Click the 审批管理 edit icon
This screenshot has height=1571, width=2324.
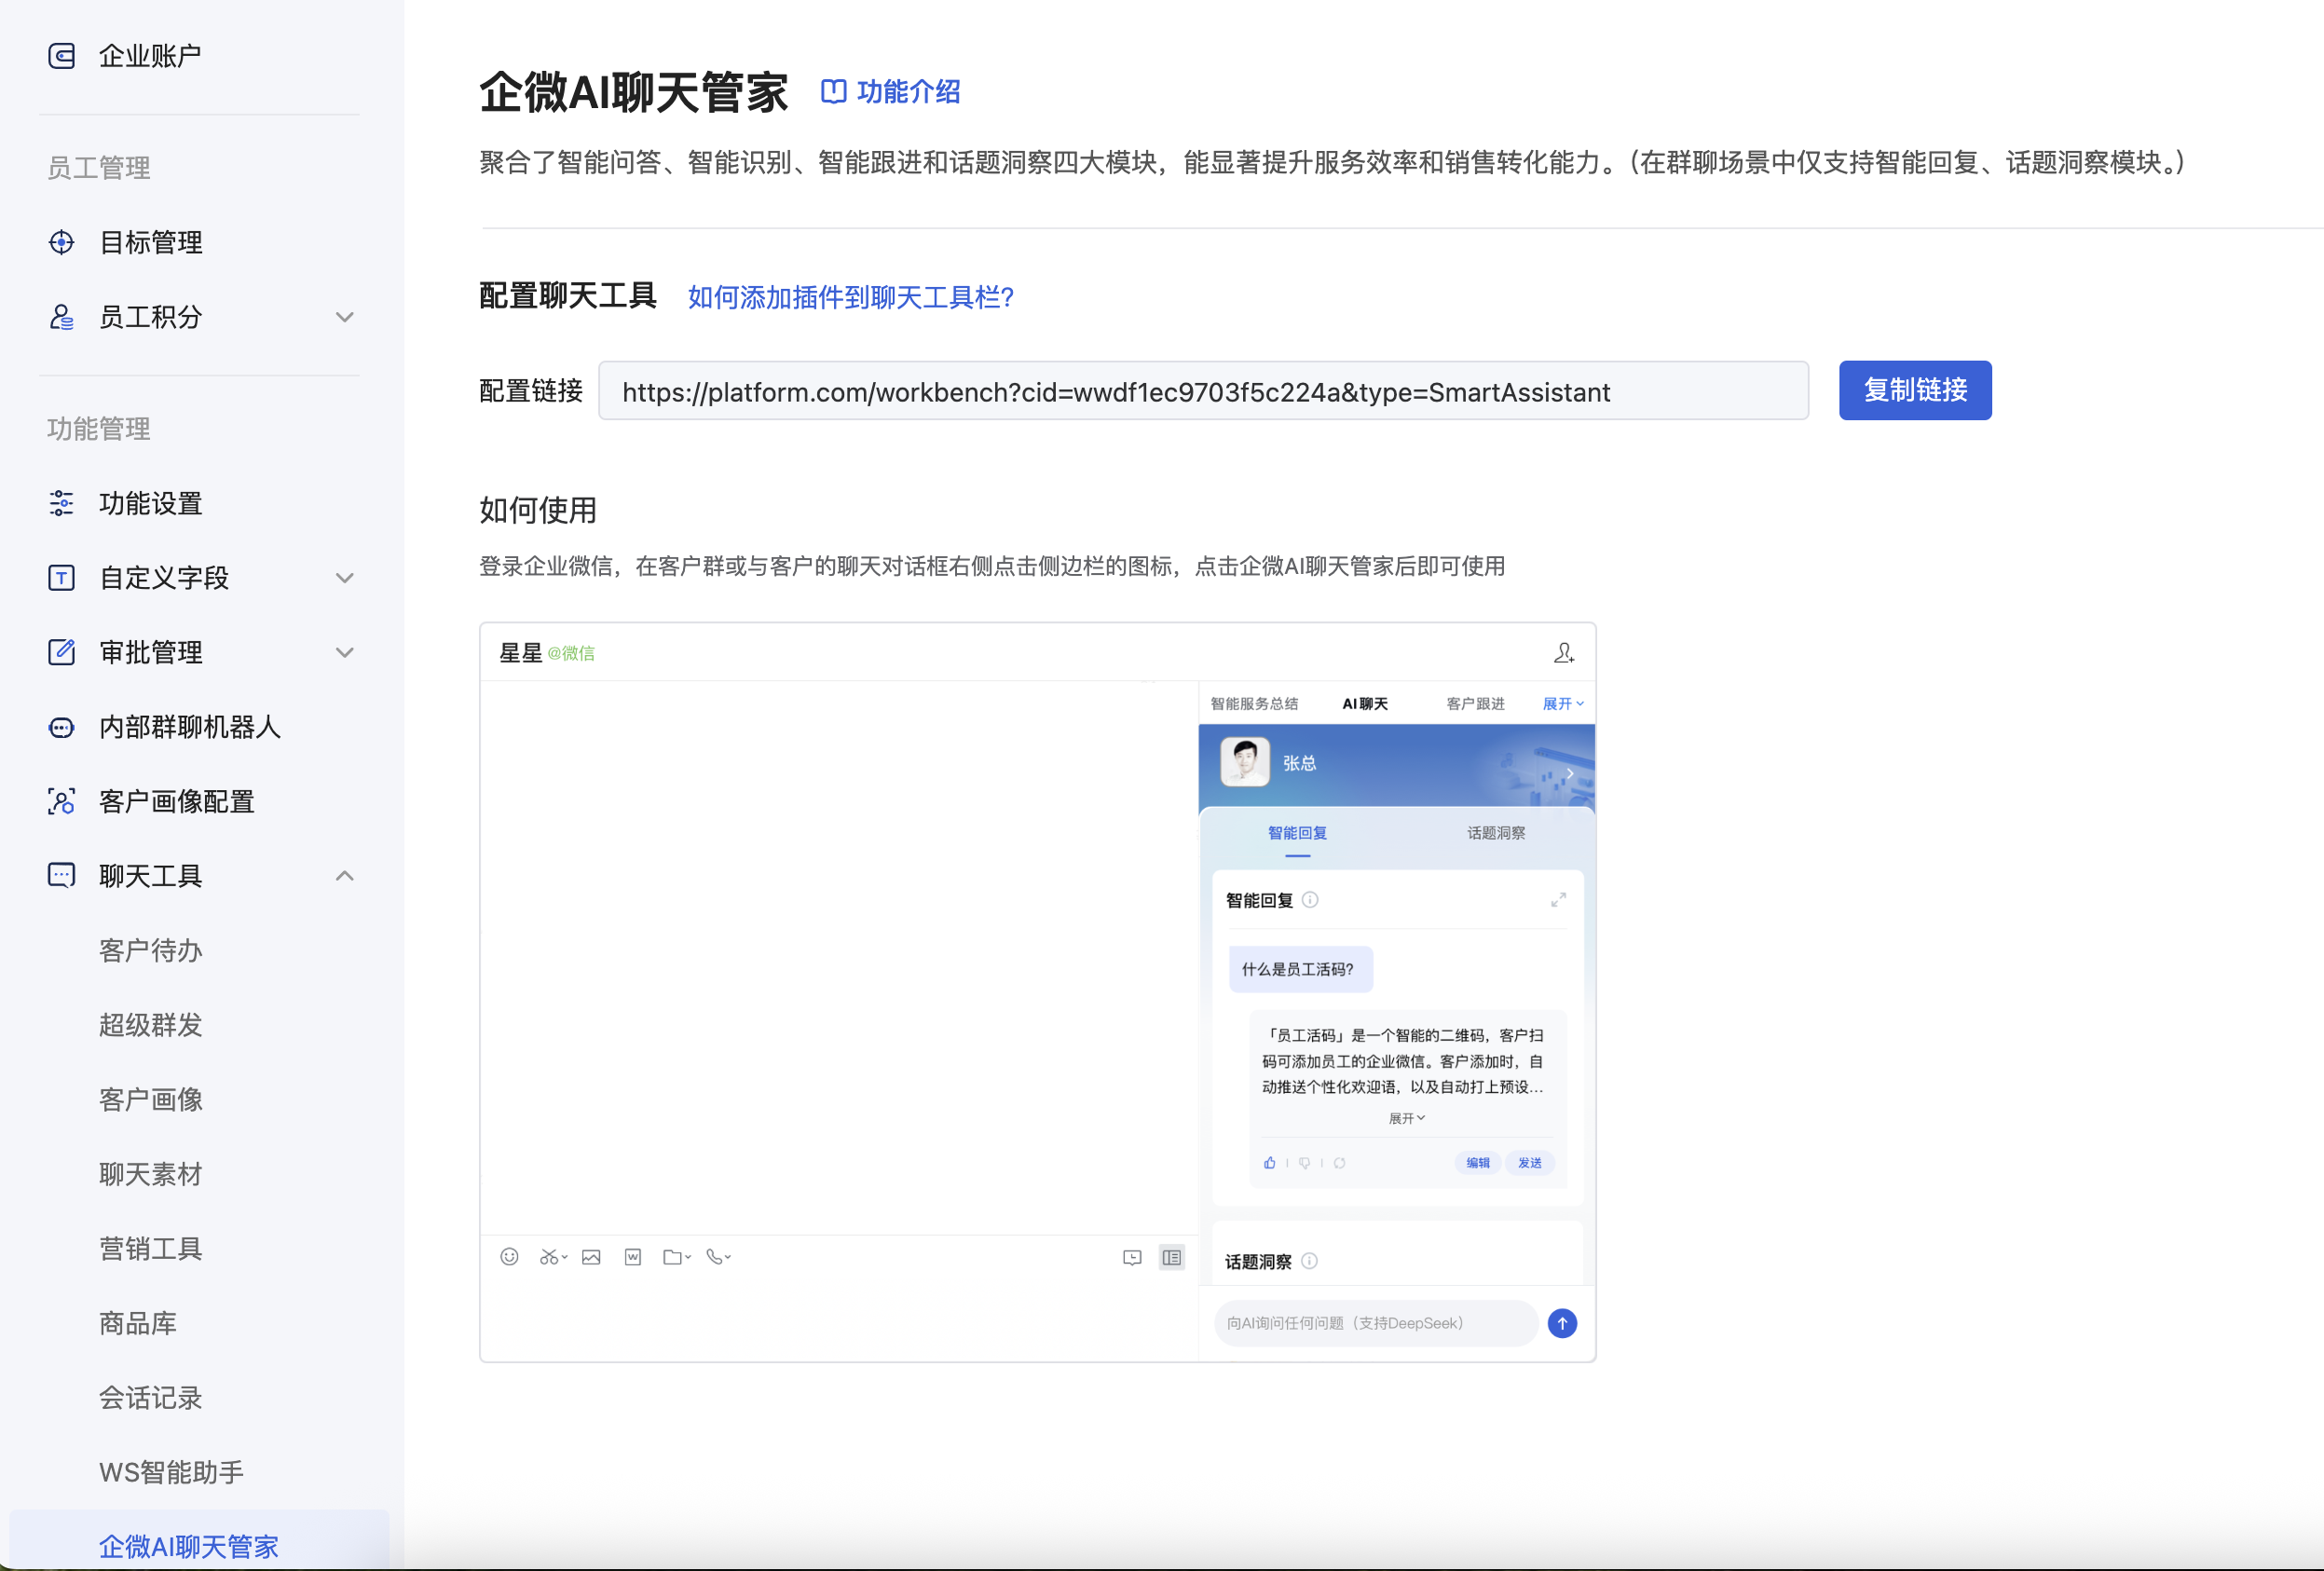(62, 652)
